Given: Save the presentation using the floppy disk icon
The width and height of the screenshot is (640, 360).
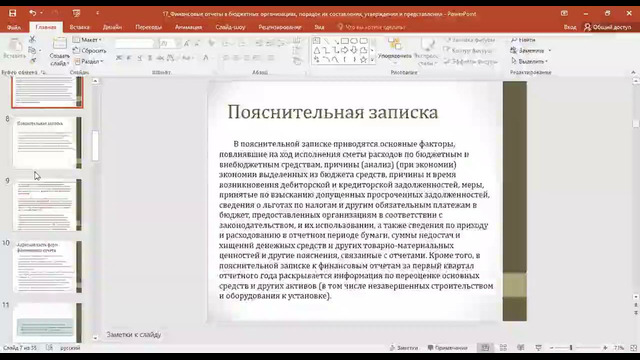Looking at the screenshot, I should (x=13, y=13).
